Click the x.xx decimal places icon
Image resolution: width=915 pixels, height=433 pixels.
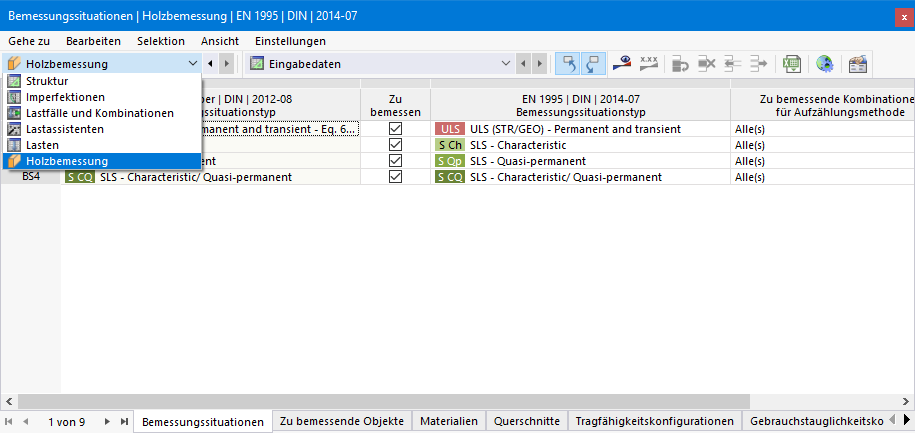[649, 63]
